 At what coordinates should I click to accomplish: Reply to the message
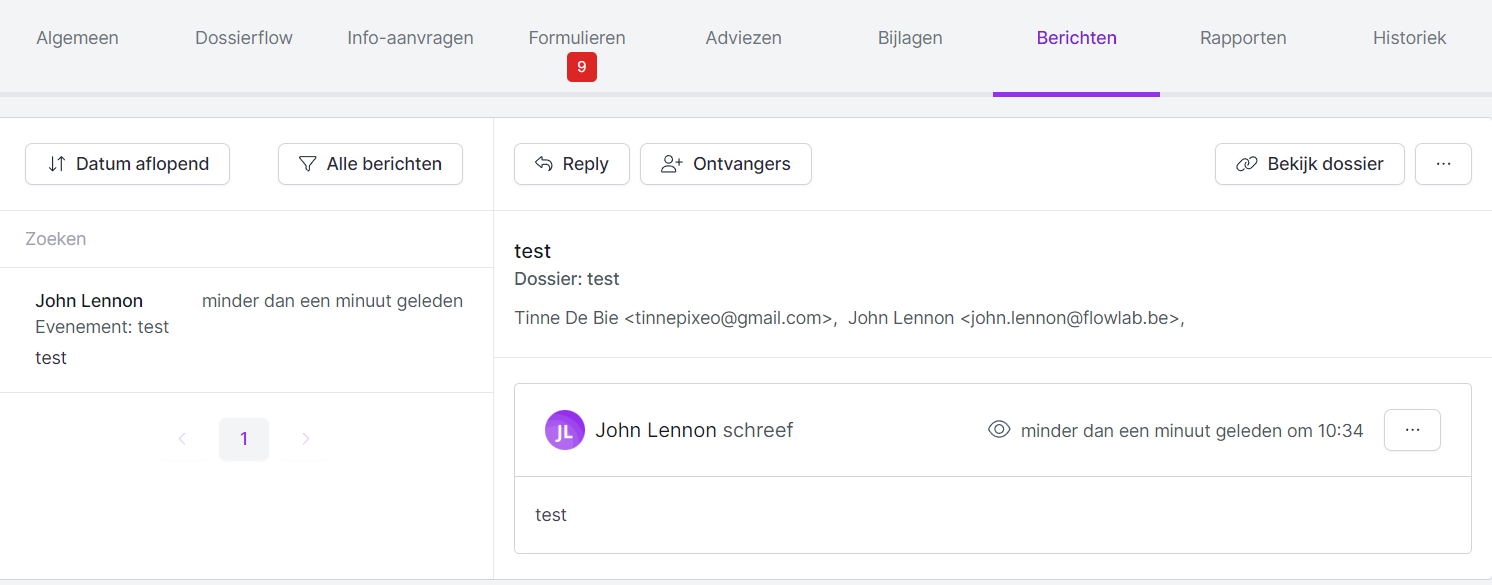tap(571, 164)
